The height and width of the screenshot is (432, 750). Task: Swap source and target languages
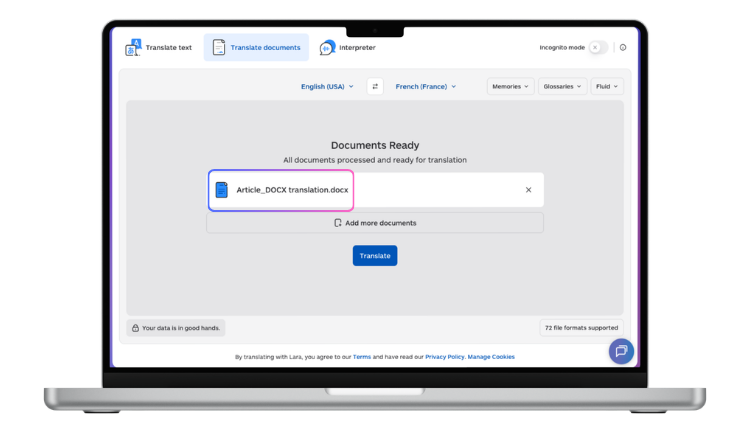coord(375,87)
